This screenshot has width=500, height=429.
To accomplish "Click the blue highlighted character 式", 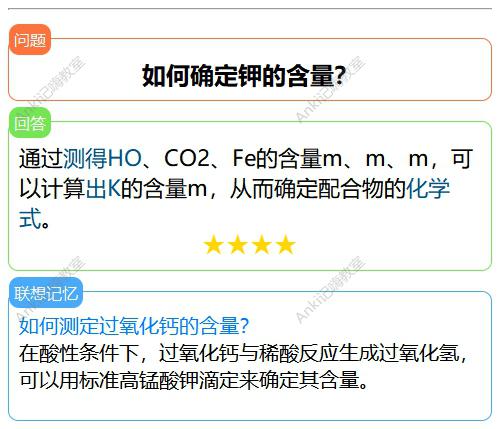I will [30, 219].
